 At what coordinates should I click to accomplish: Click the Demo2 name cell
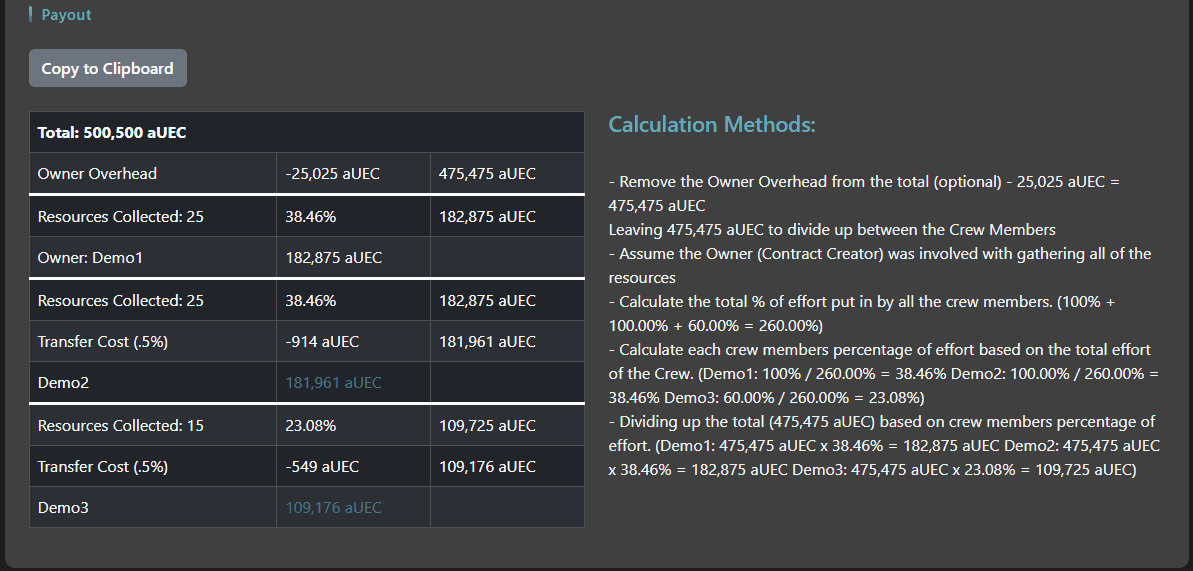point(153,383)
